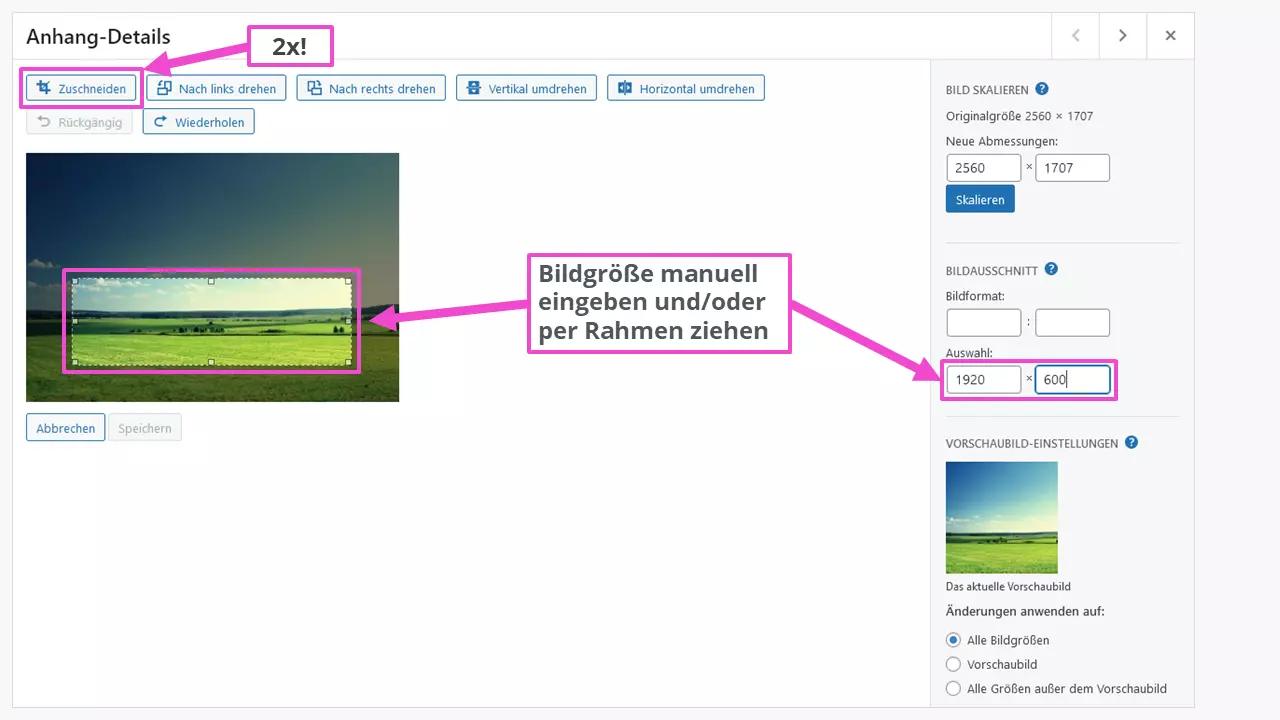1280x720 pixels.
Task: Choose the Vorschaubild option
Action: tap(953, 664)
